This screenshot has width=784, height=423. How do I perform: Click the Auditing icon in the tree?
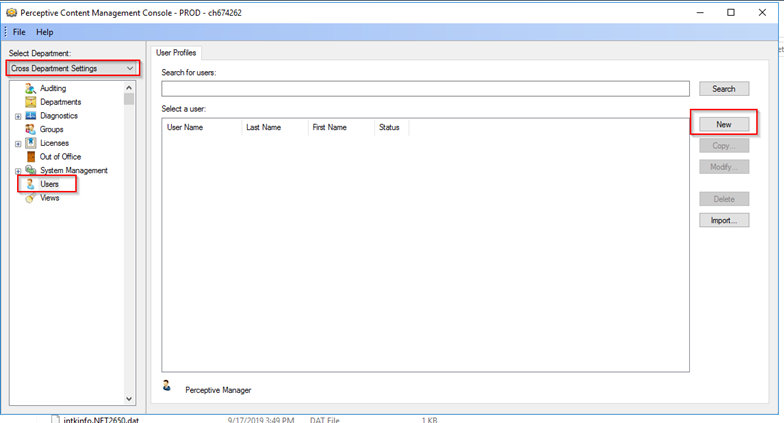pos(30,88)
